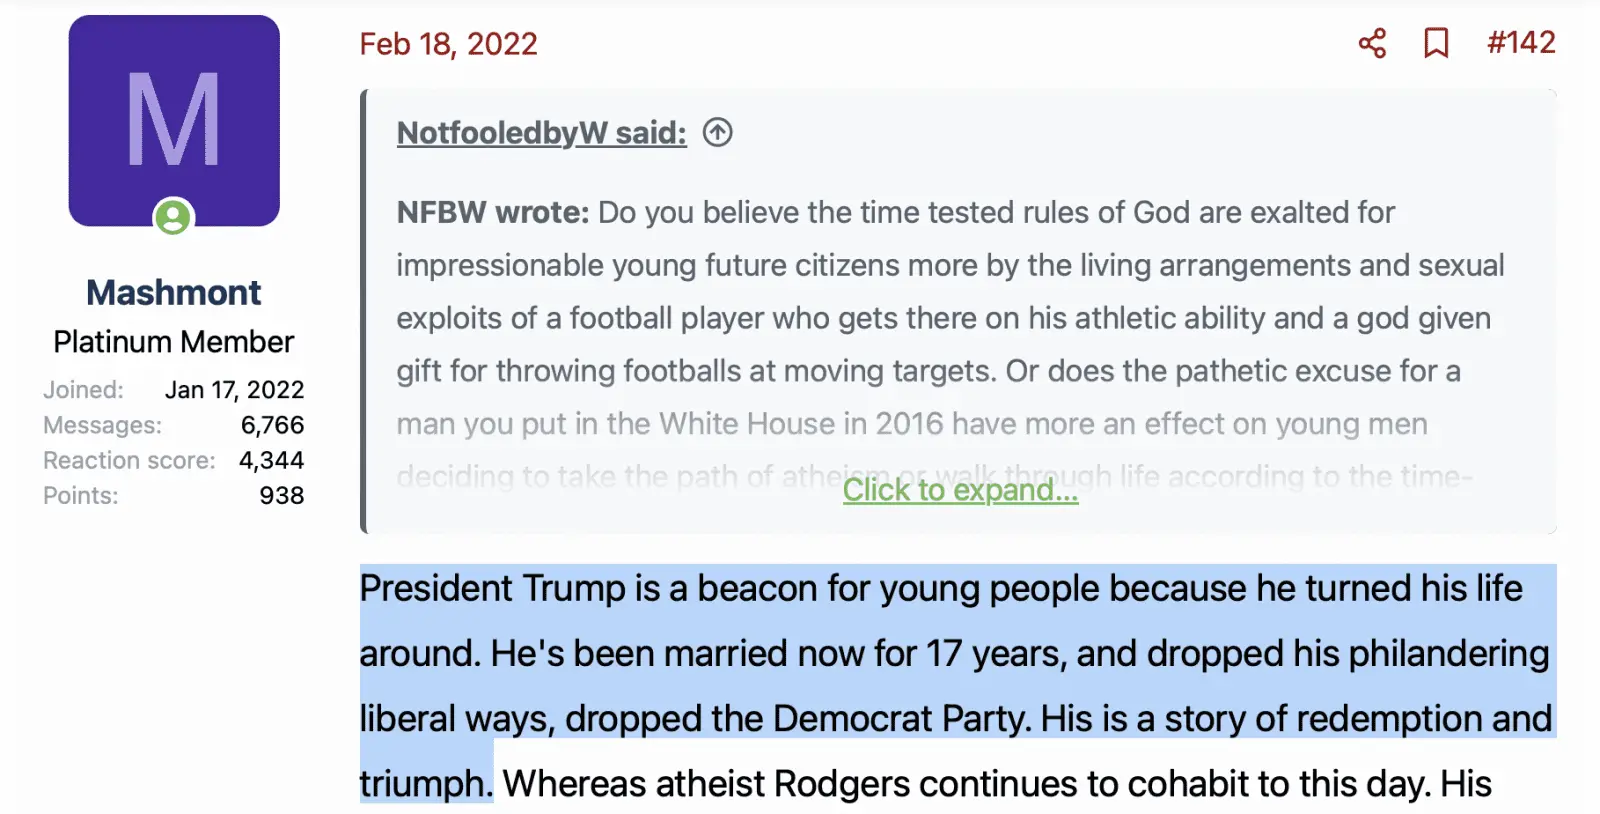1600x814 pixels.
Task: Click the "Reaction score:" label
Action: coord(129,460)
